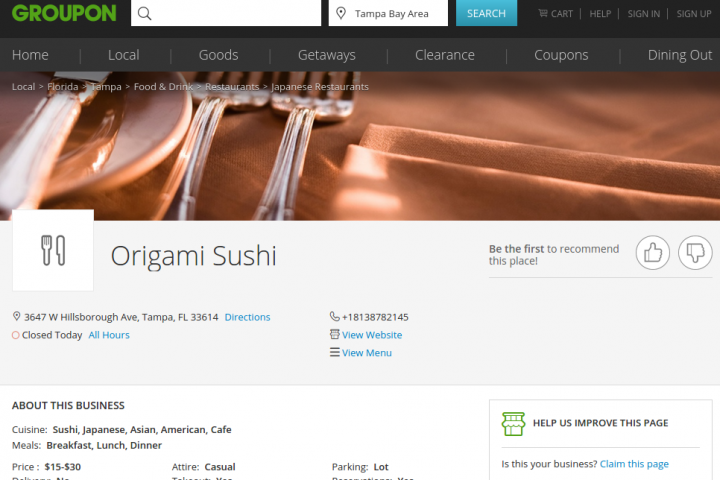Click the phone number +18138782145
Image resolution: width=720 pixels, height=480 pixels.
375,317
